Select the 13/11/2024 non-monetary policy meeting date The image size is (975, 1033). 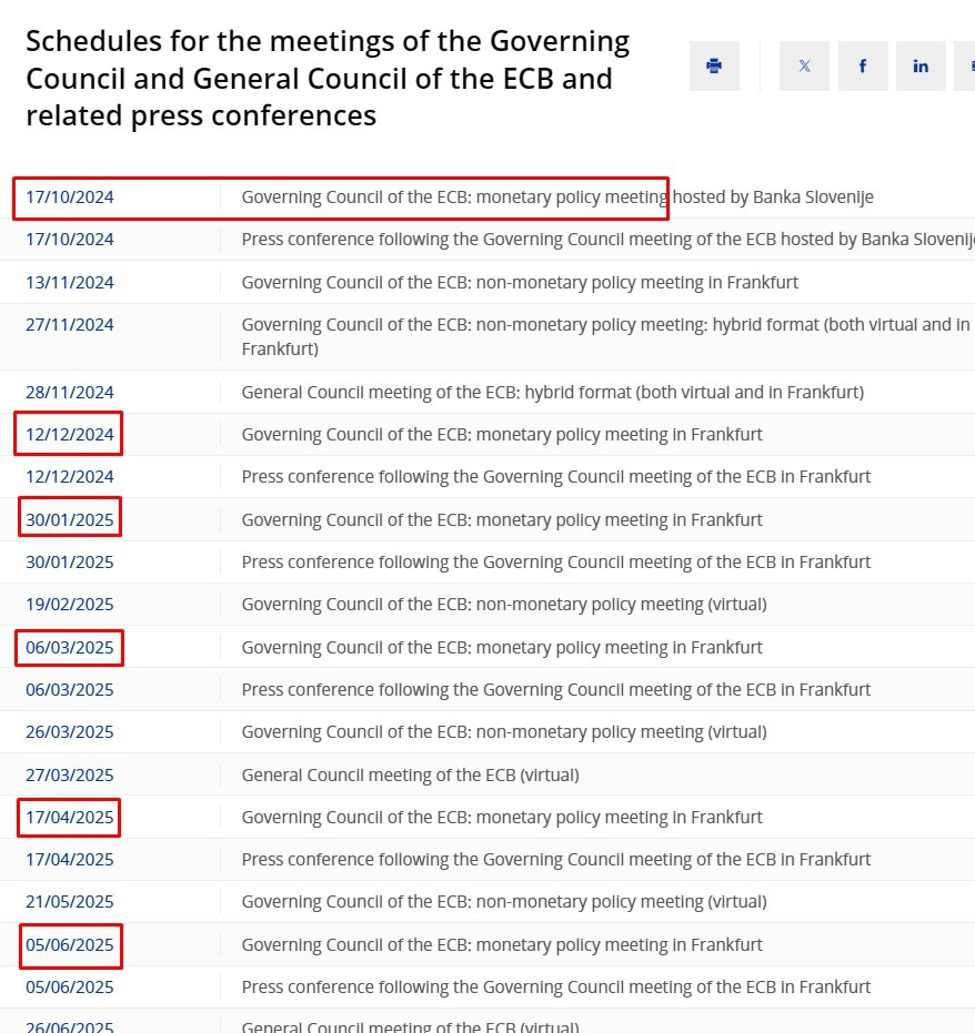tap(70, 282)
